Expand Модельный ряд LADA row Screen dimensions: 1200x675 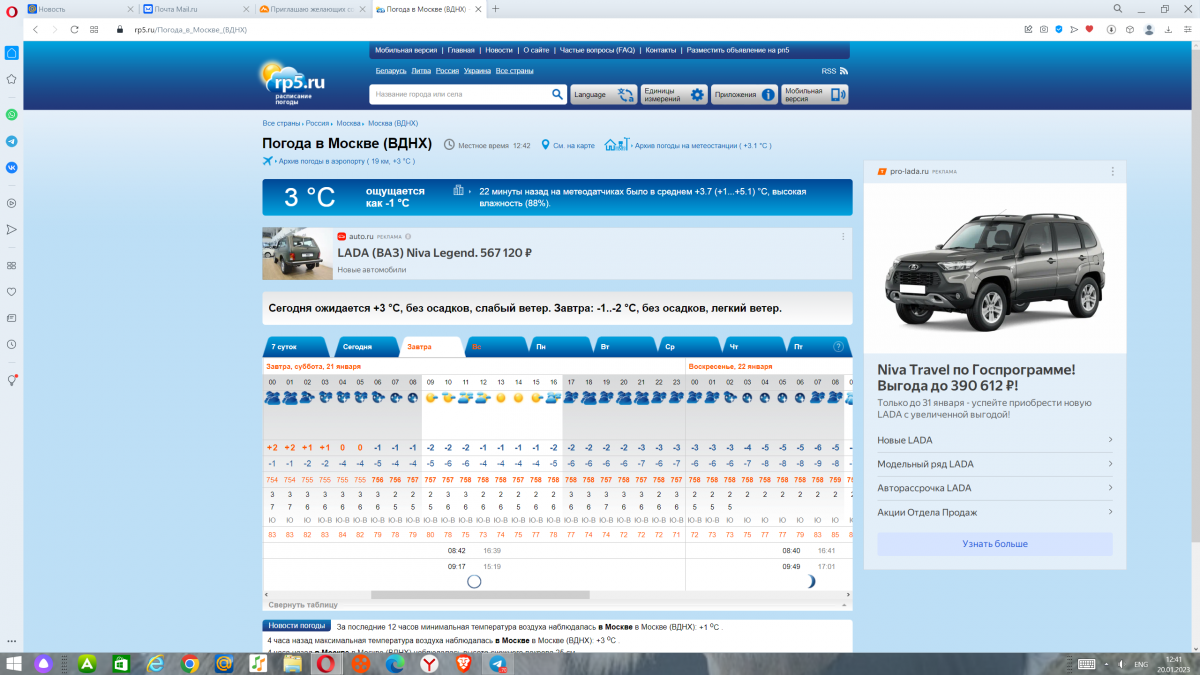tap(995, 464)
